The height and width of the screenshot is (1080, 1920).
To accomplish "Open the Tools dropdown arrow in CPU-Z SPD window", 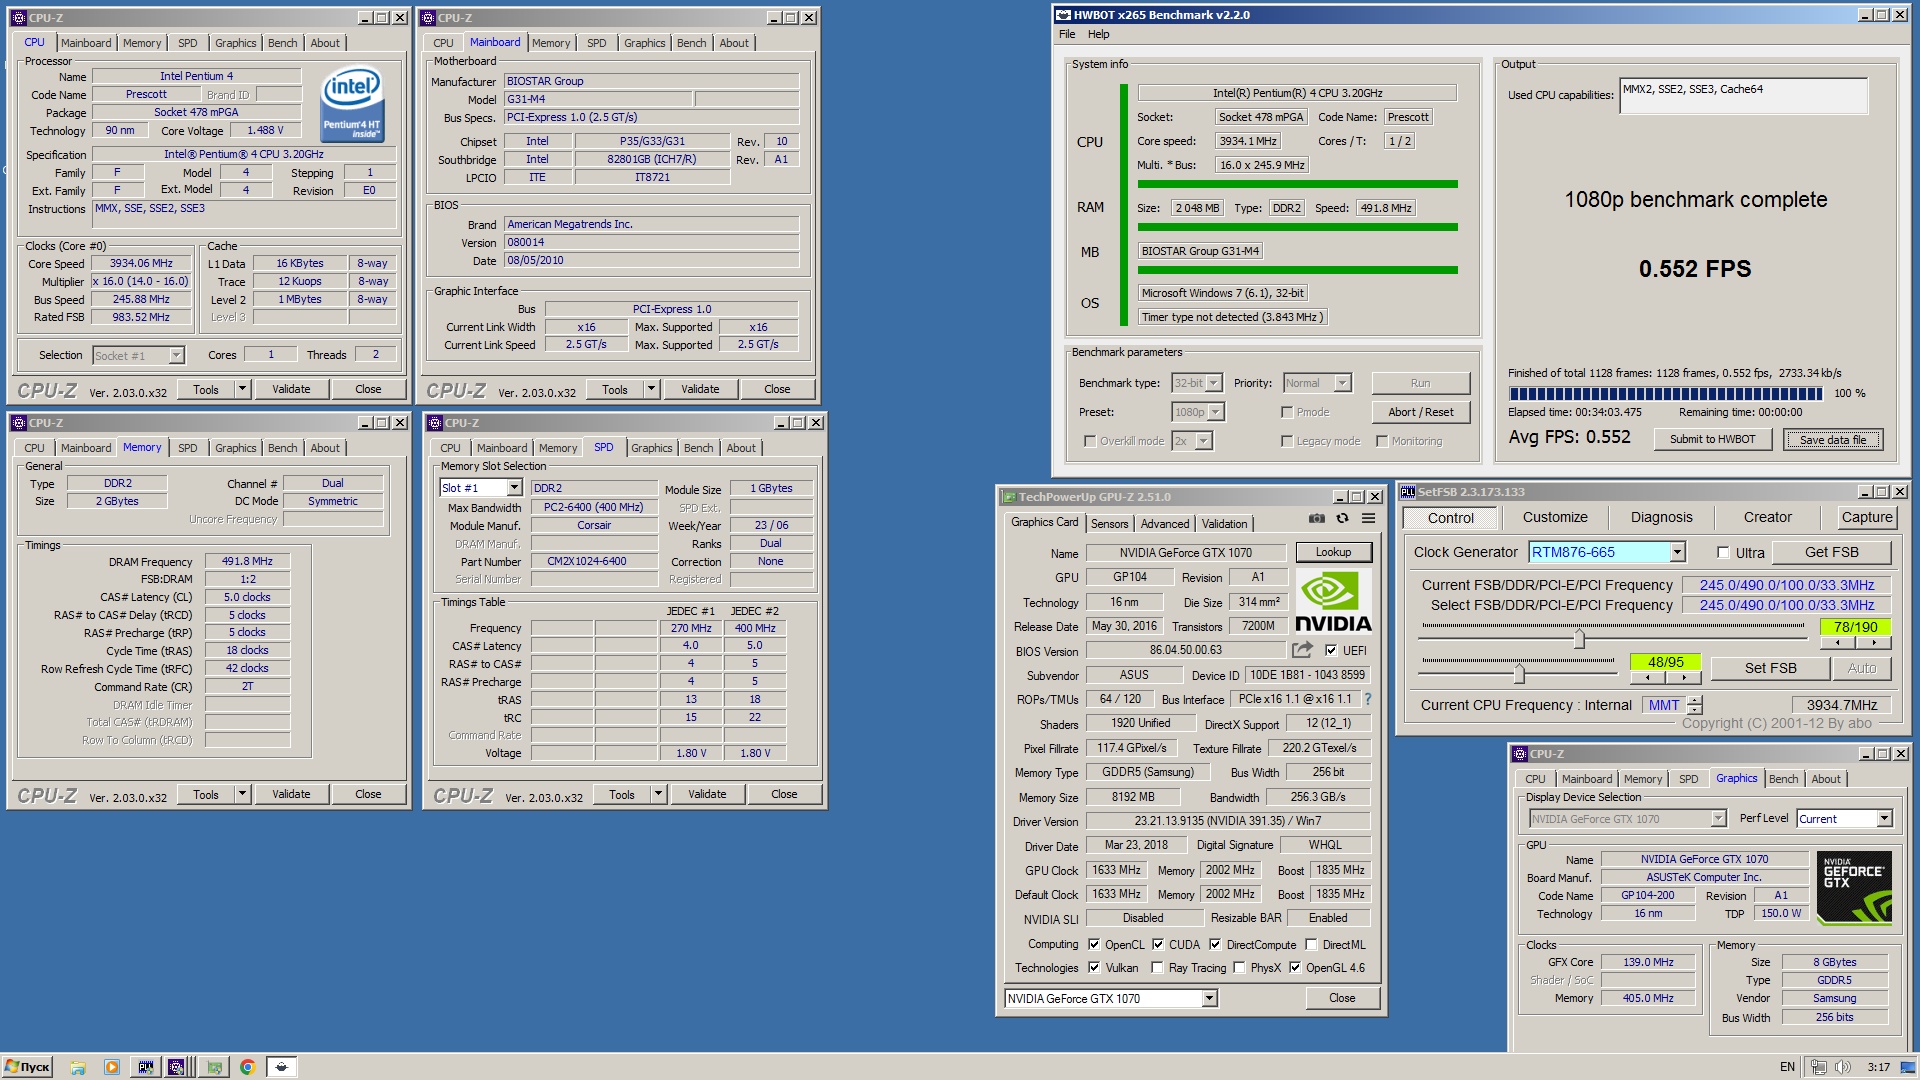I will (x=658, y=794).
